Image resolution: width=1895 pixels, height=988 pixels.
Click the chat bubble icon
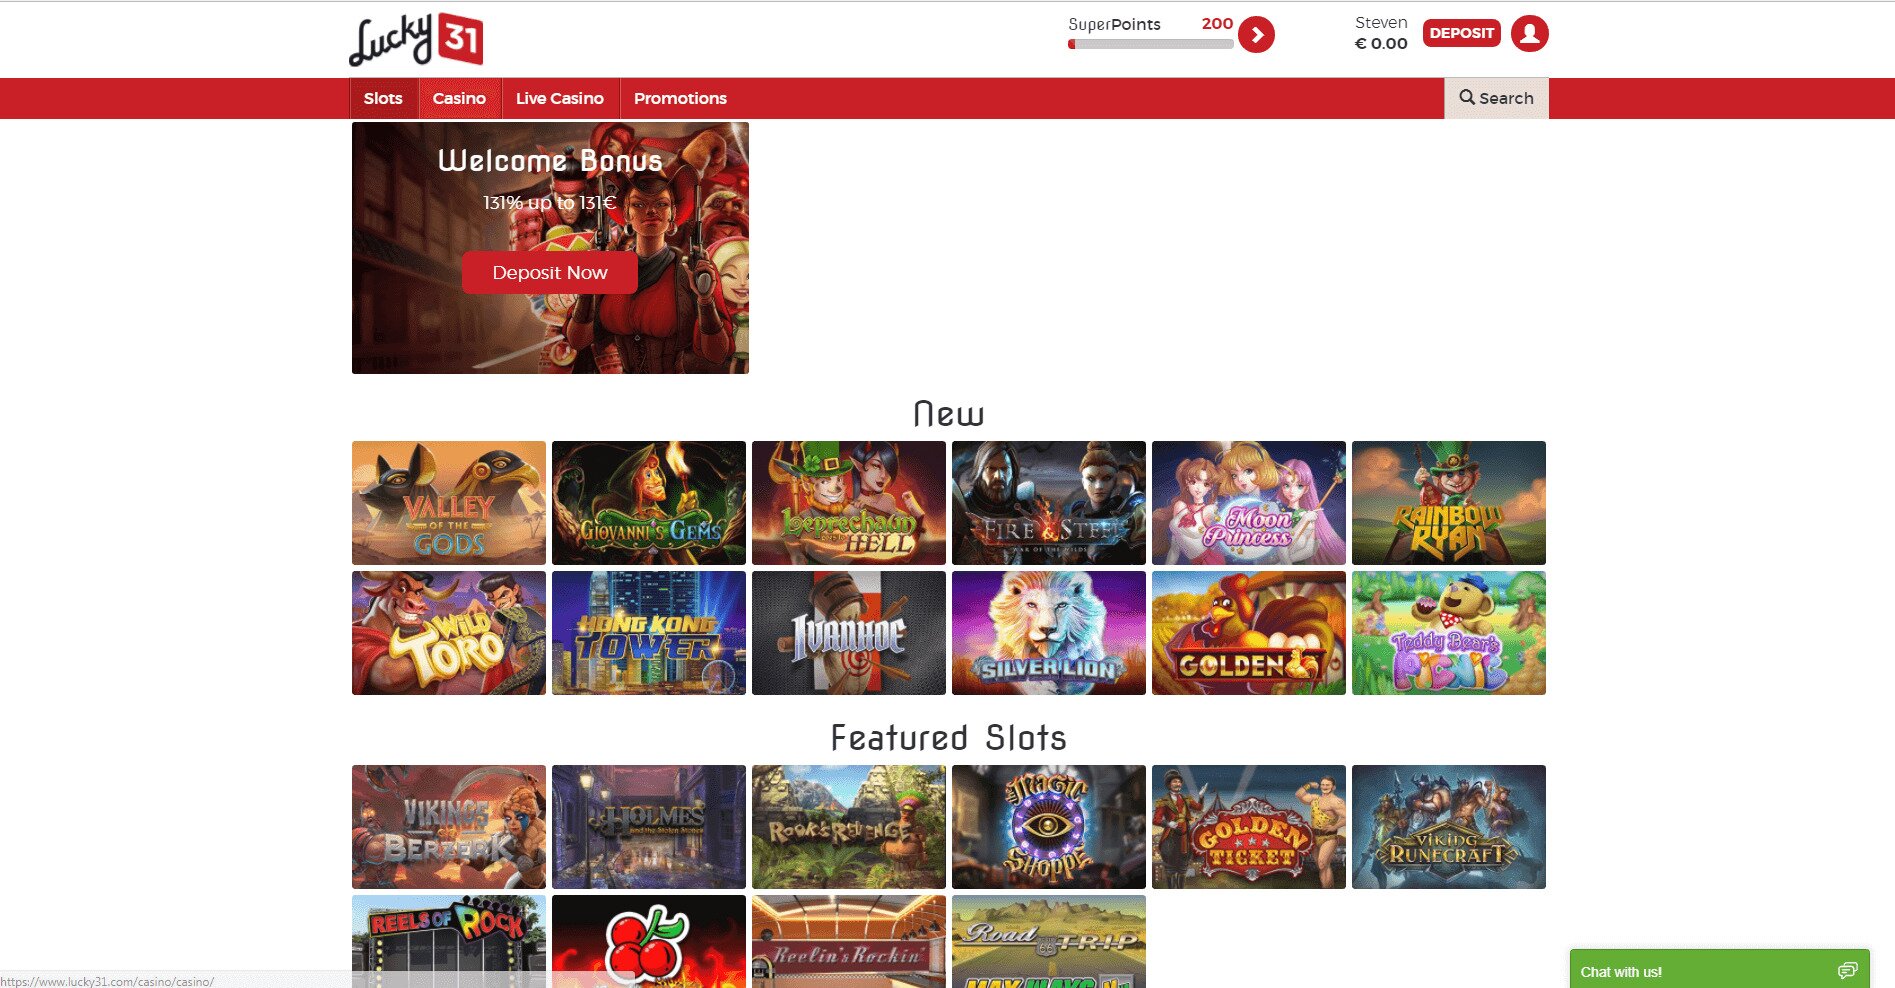[x=1847, y=971]
